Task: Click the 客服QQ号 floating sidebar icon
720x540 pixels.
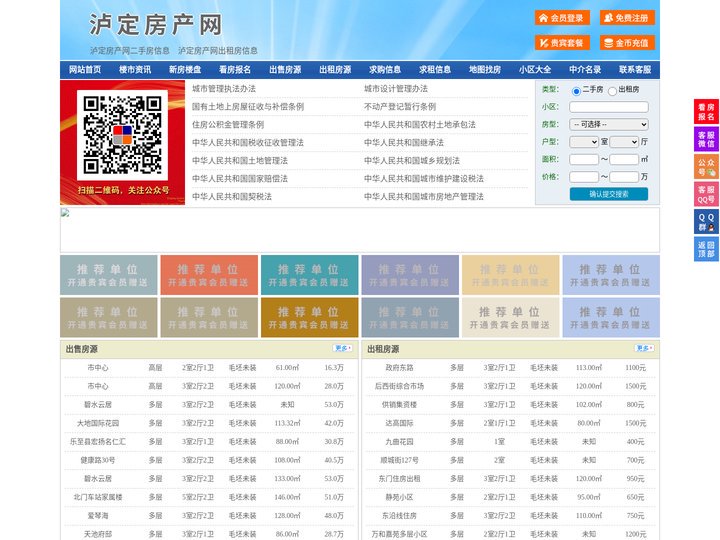Action: click(706, 194)
